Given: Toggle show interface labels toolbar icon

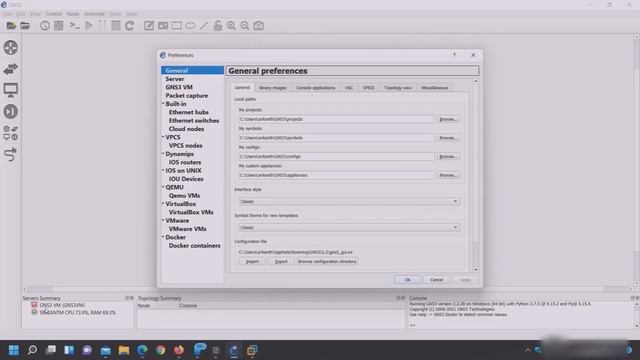Looking at the screenshot, I should pyautogui.click(x=59, y=26).
